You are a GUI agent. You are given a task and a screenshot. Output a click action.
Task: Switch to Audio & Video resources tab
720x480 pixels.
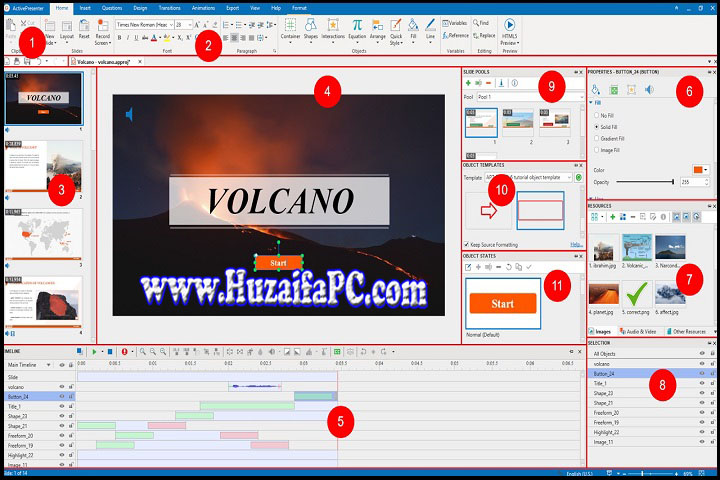[x=638, y=331]
